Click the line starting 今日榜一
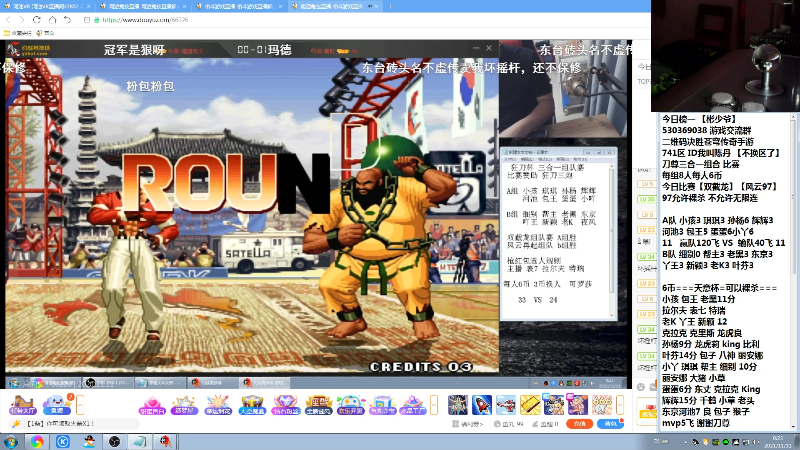The height and width of the screenshot is (450, 800). [699, 119]
